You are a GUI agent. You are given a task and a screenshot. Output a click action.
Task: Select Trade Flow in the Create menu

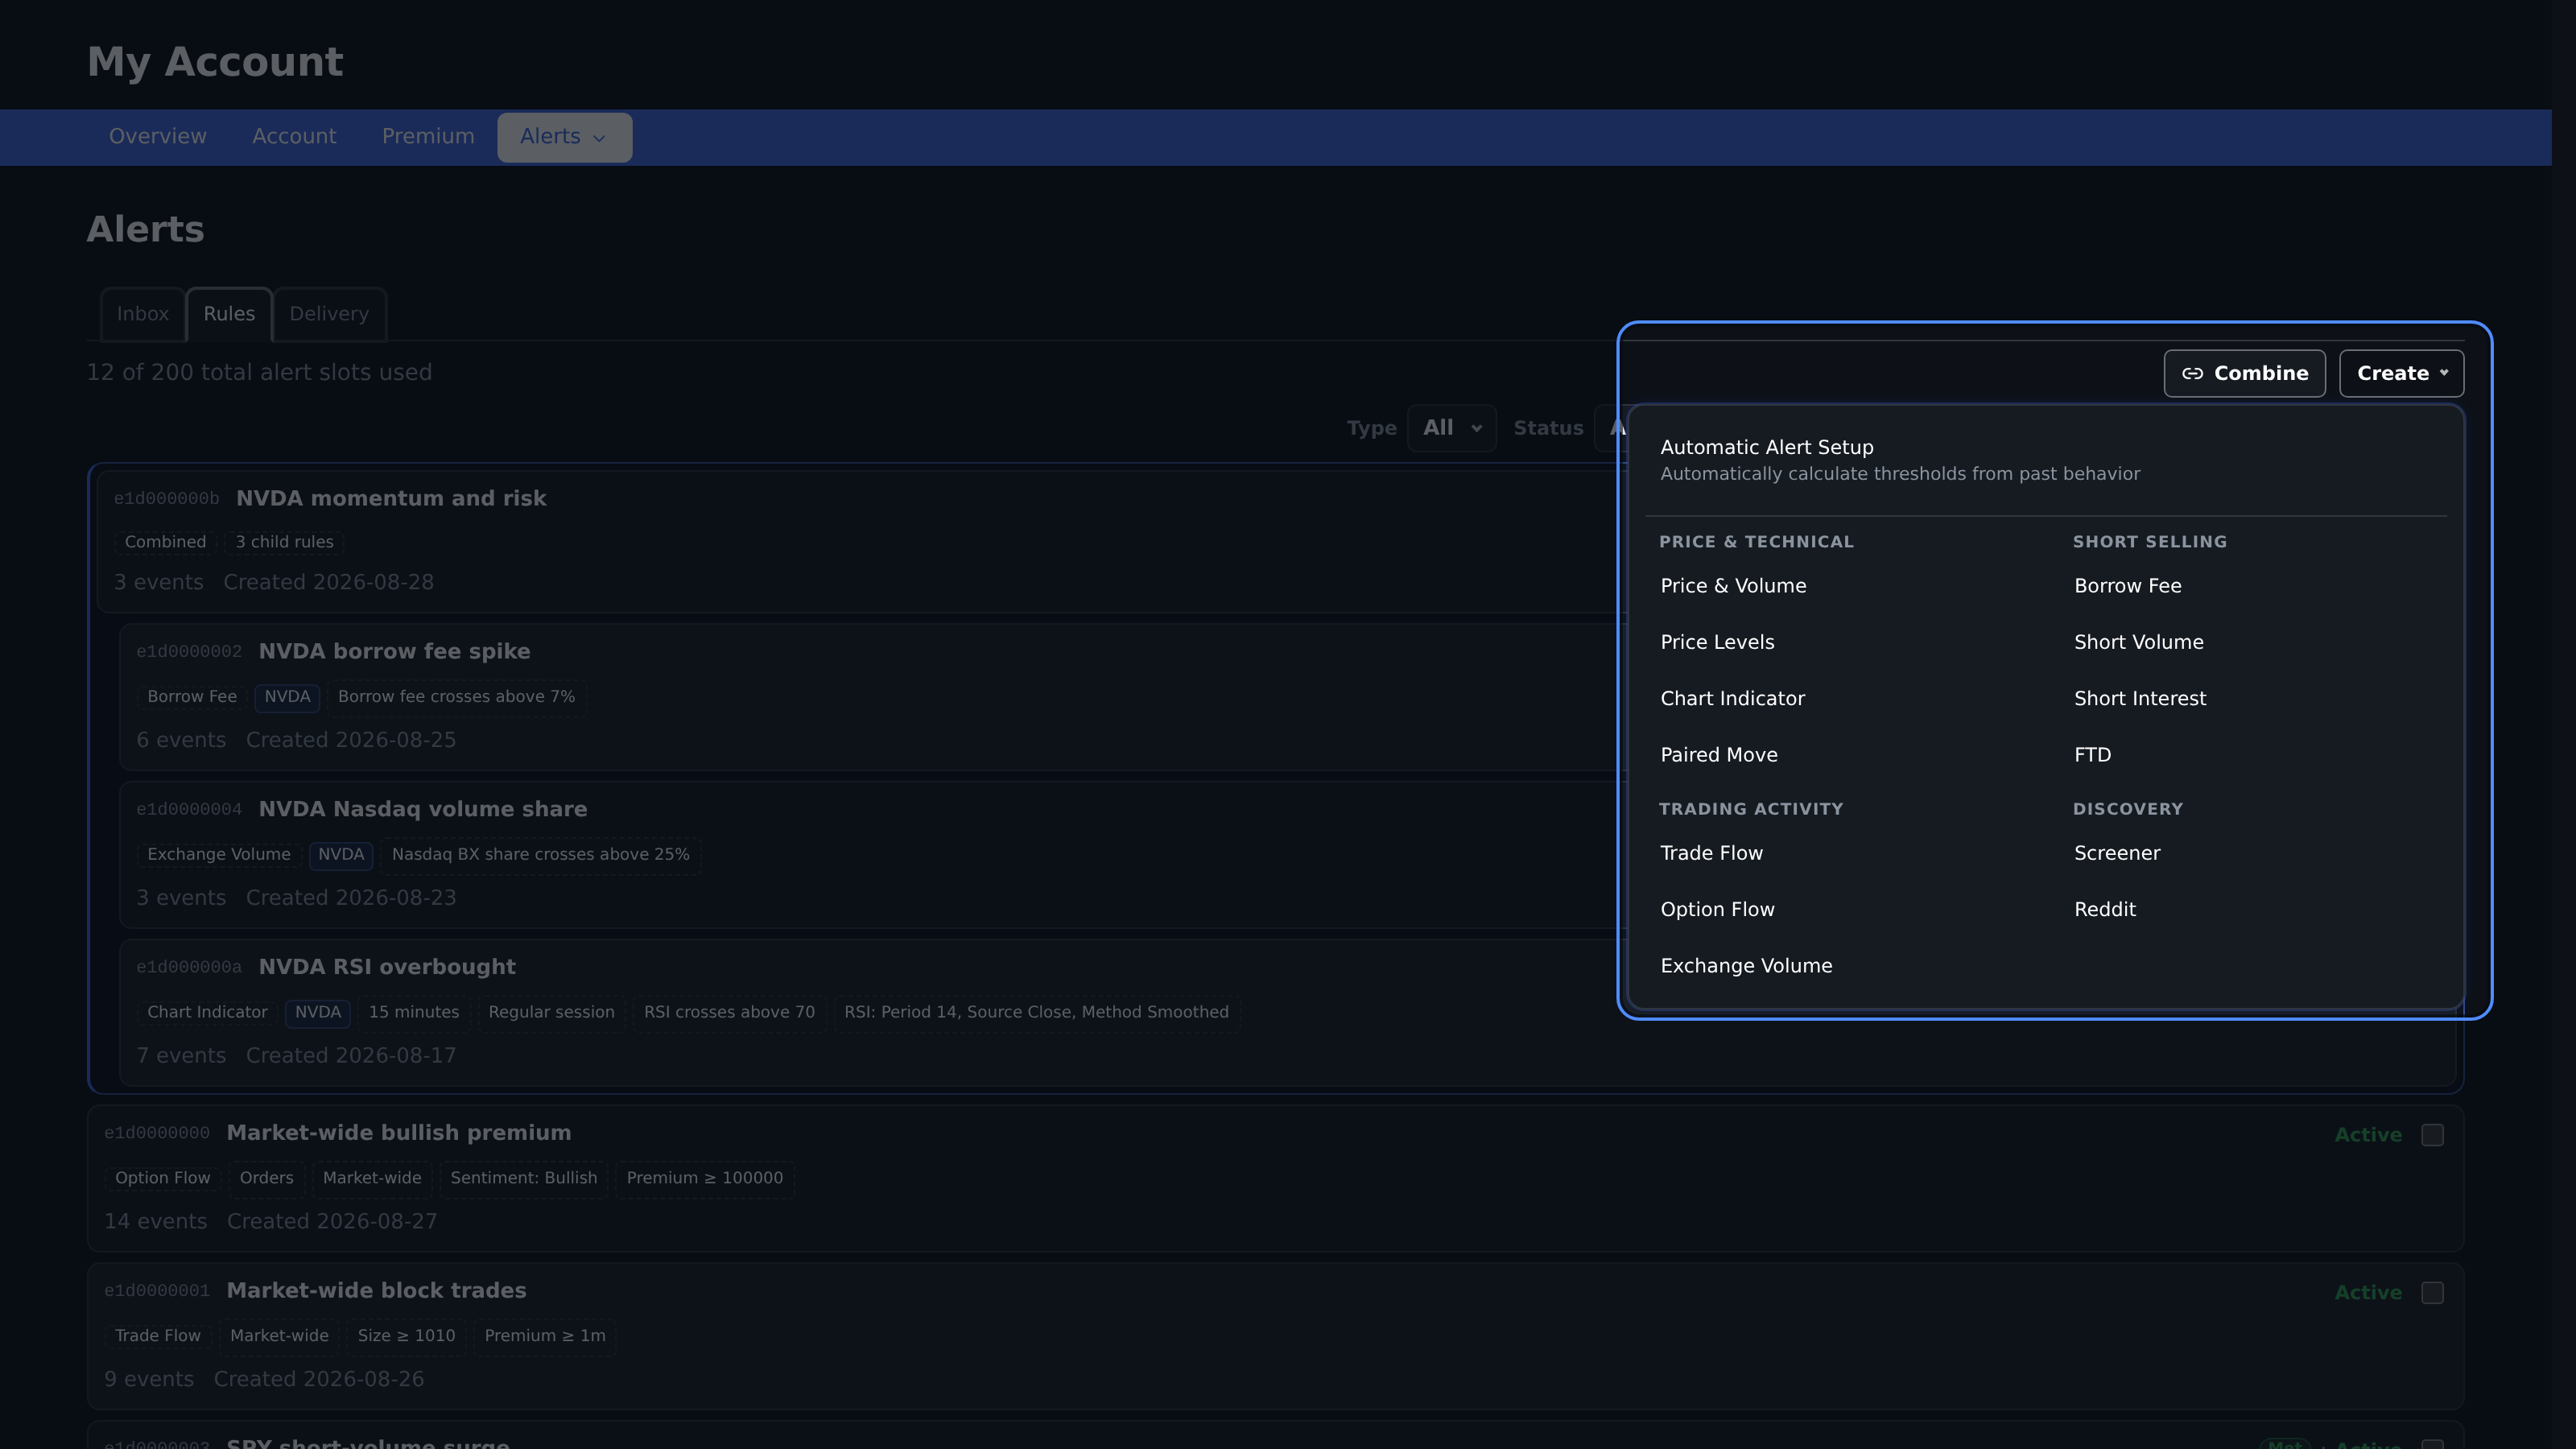coord(1711,853)
